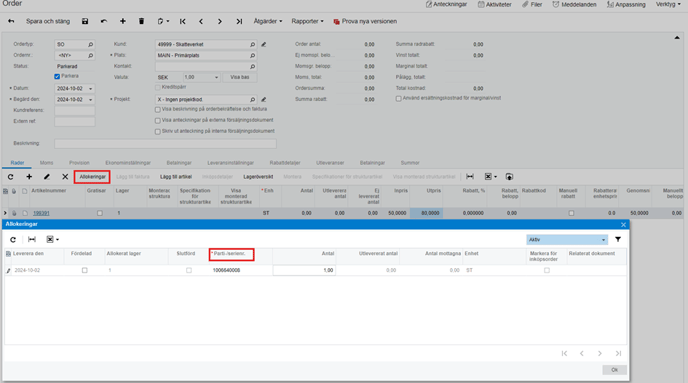The height and width of the screenshot is (383, 688).
Task: Open filter funnel in Allokeringar dialog
Action: coord(618,240)
